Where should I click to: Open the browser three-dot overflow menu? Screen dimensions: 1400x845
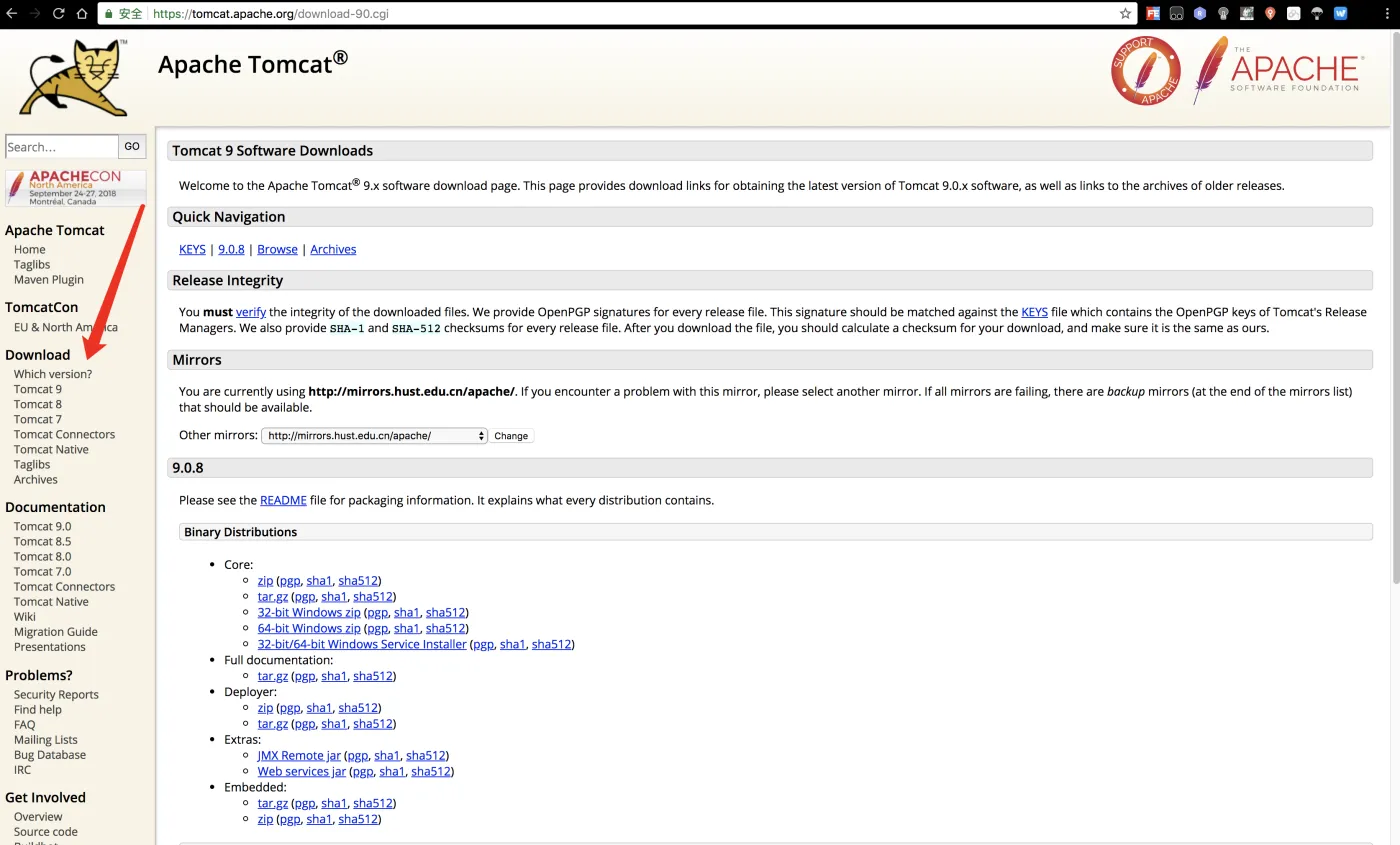click(1386, 13)
